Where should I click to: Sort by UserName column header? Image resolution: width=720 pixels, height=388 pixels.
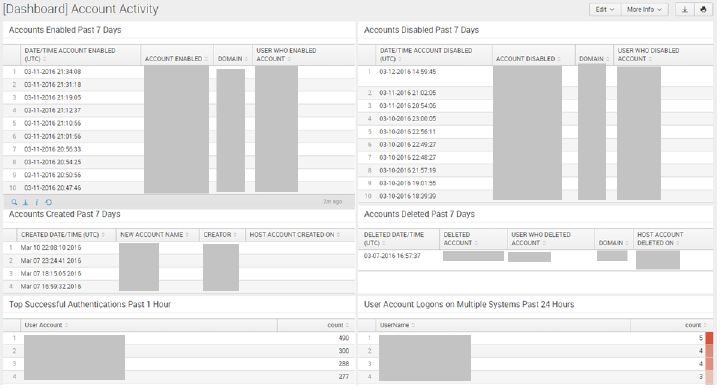click(x=494, y=325)
